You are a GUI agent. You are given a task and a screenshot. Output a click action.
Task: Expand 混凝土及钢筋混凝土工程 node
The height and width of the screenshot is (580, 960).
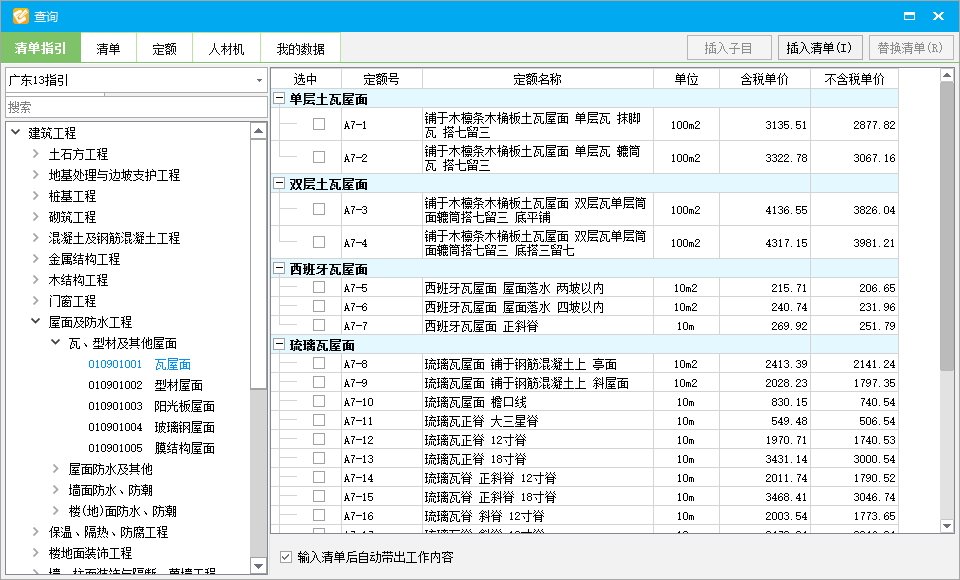(36, 238)
